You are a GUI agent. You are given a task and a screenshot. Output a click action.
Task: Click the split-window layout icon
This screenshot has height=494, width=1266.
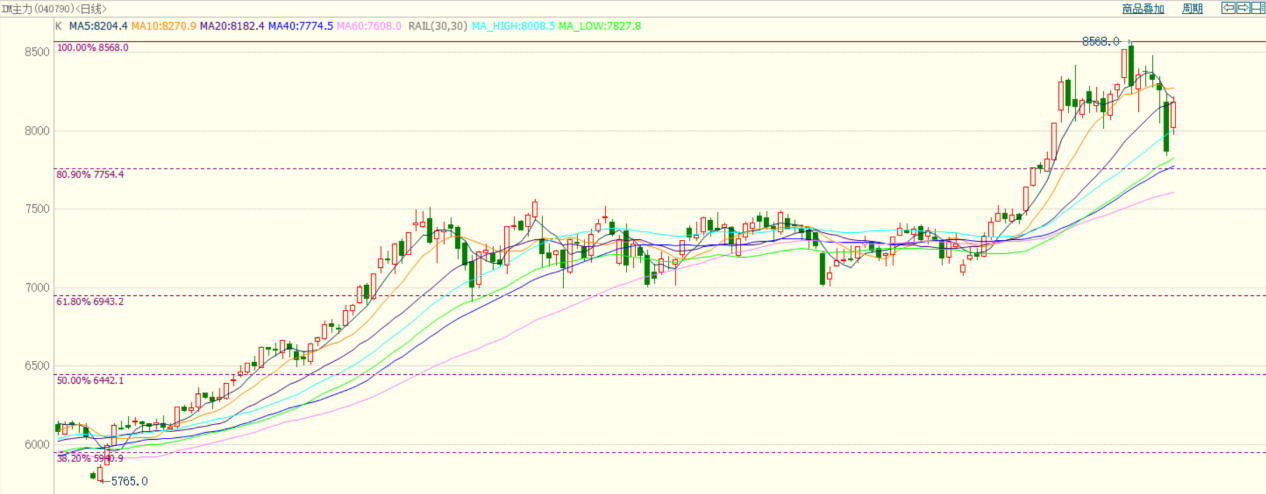pyautogui.click(x=1258, y=8)
